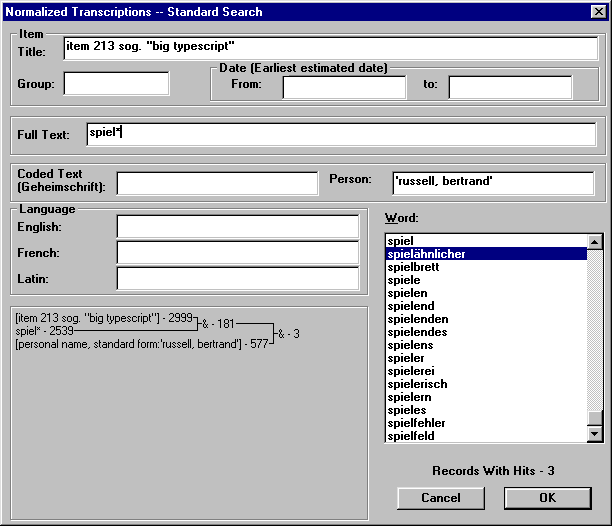Pick 'spielen' from the Word list
Screen dimensions: 612x526
(408, 293)
